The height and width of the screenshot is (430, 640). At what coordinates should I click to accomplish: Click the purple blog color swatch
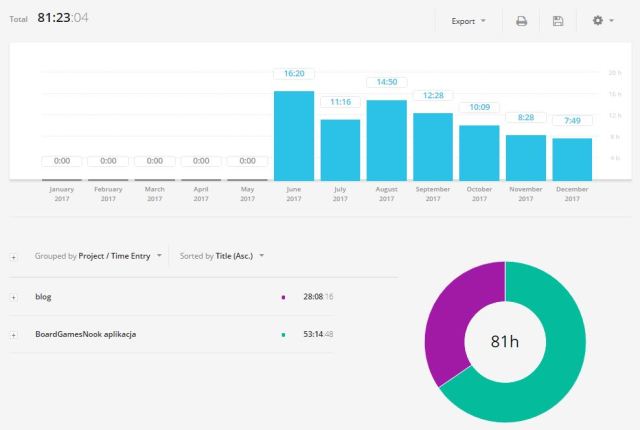284,297
